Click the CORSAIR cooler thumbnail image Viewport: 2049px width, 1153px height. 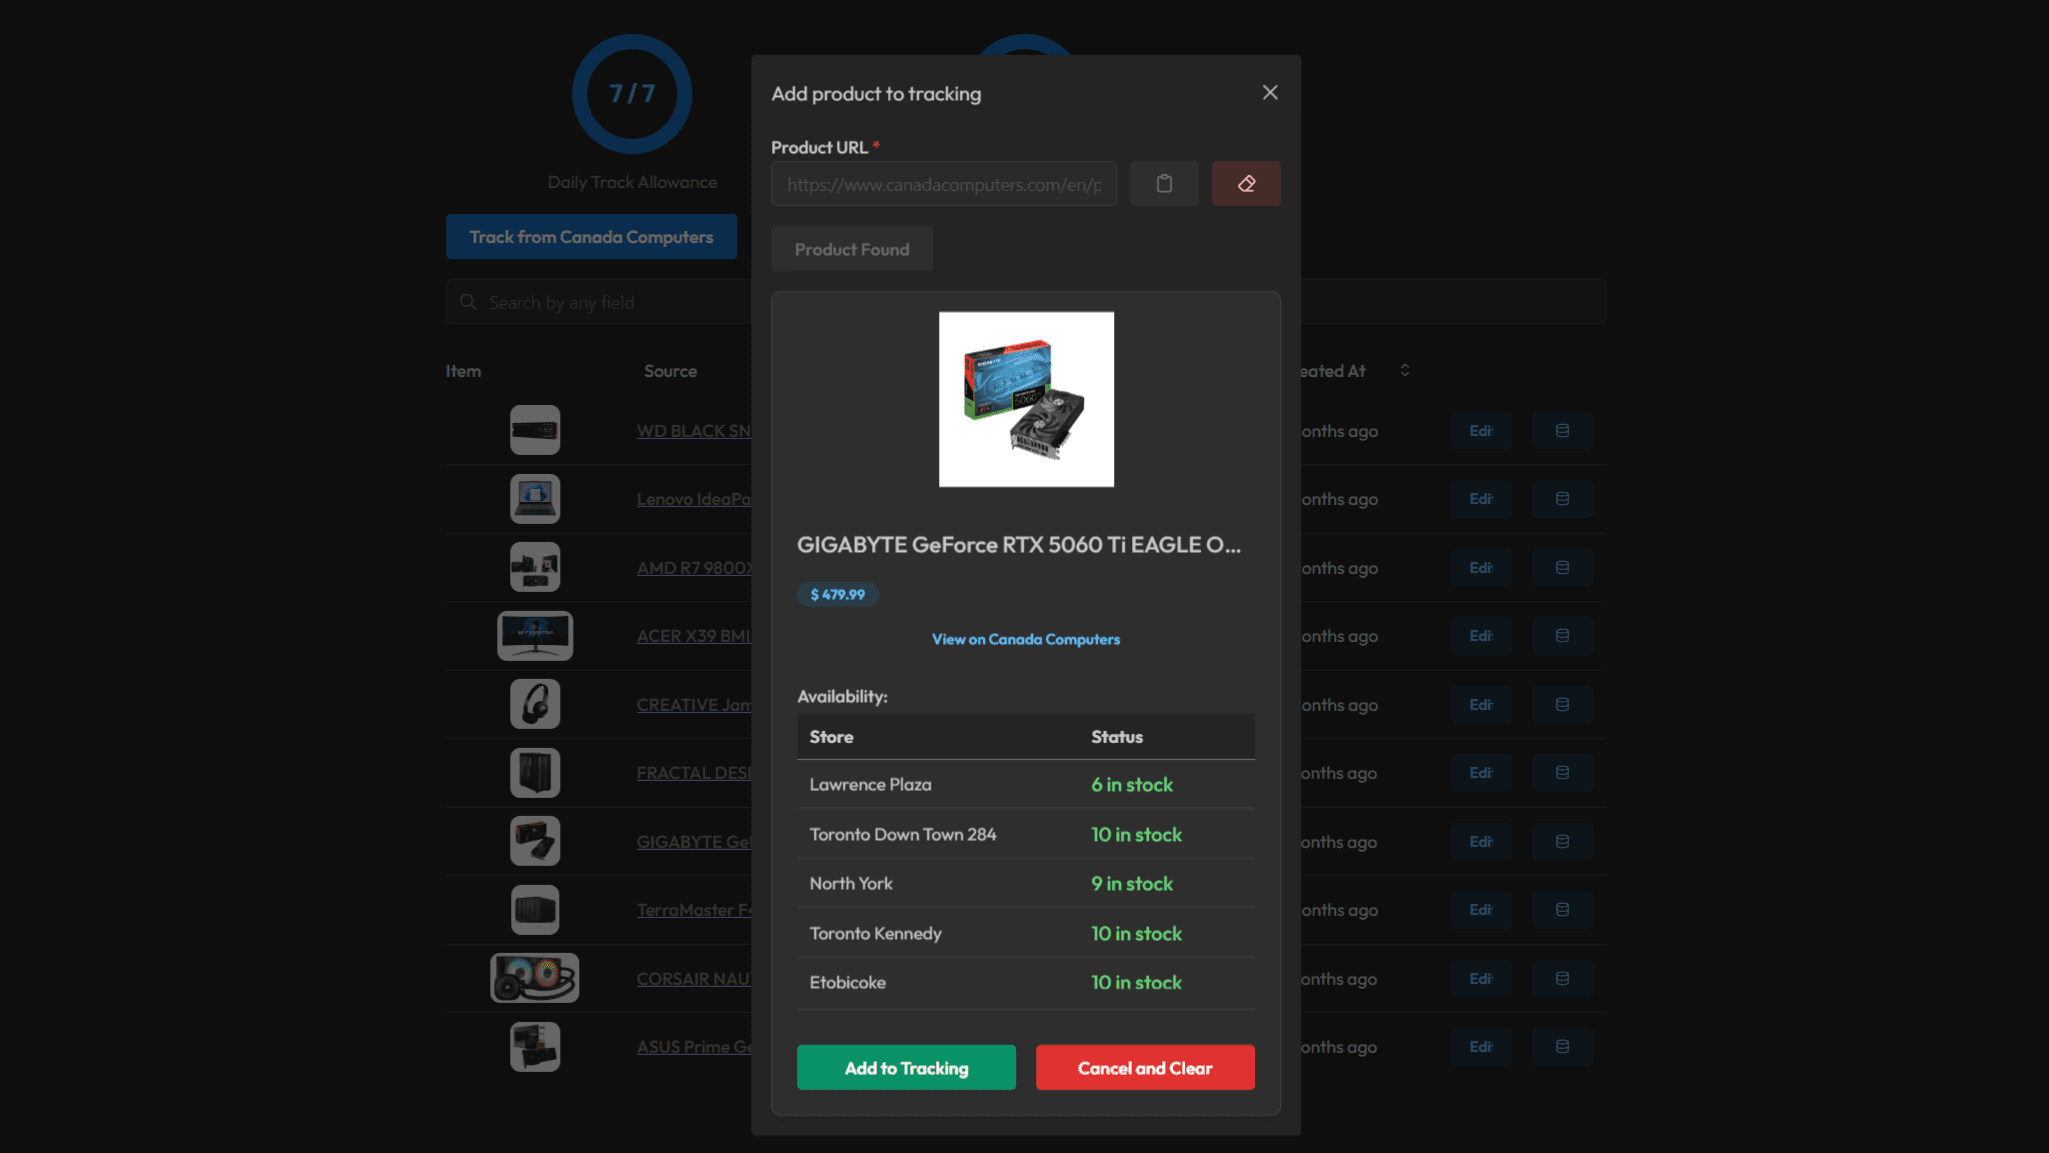535,978
